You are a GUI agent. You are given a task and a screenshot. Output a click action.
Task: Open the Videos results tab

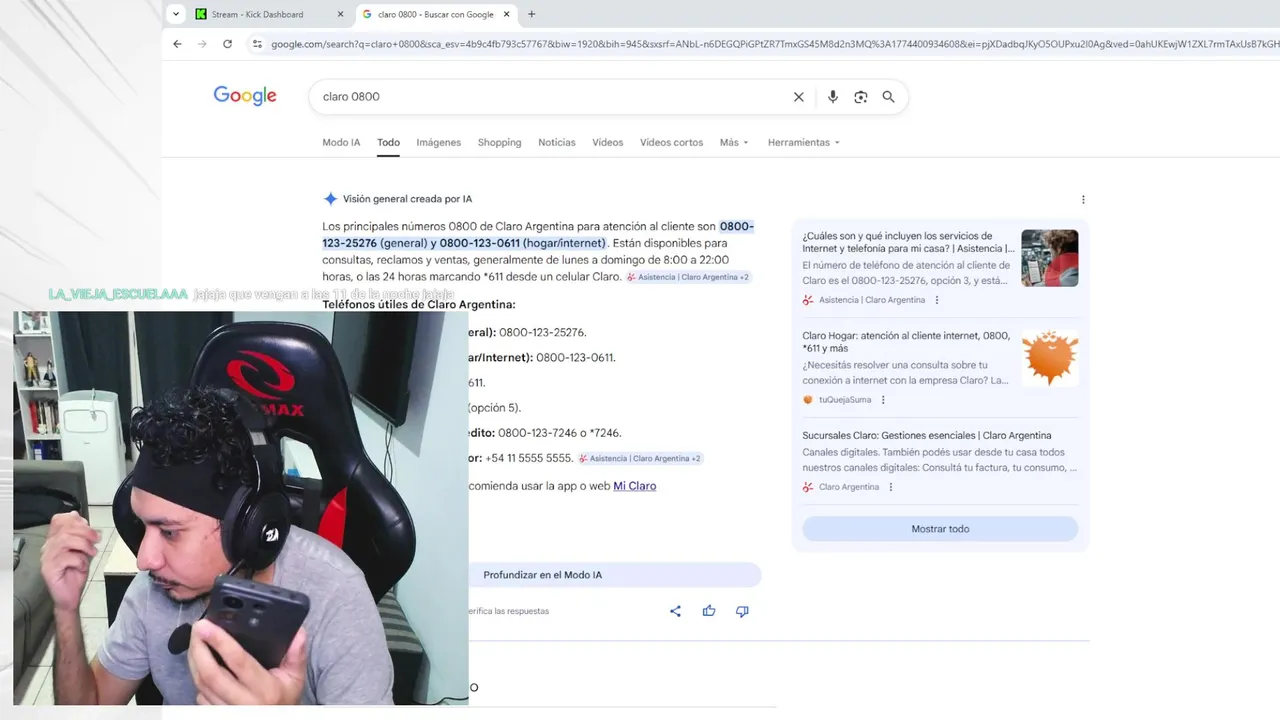pyautogui.click(x=607, y=142)
